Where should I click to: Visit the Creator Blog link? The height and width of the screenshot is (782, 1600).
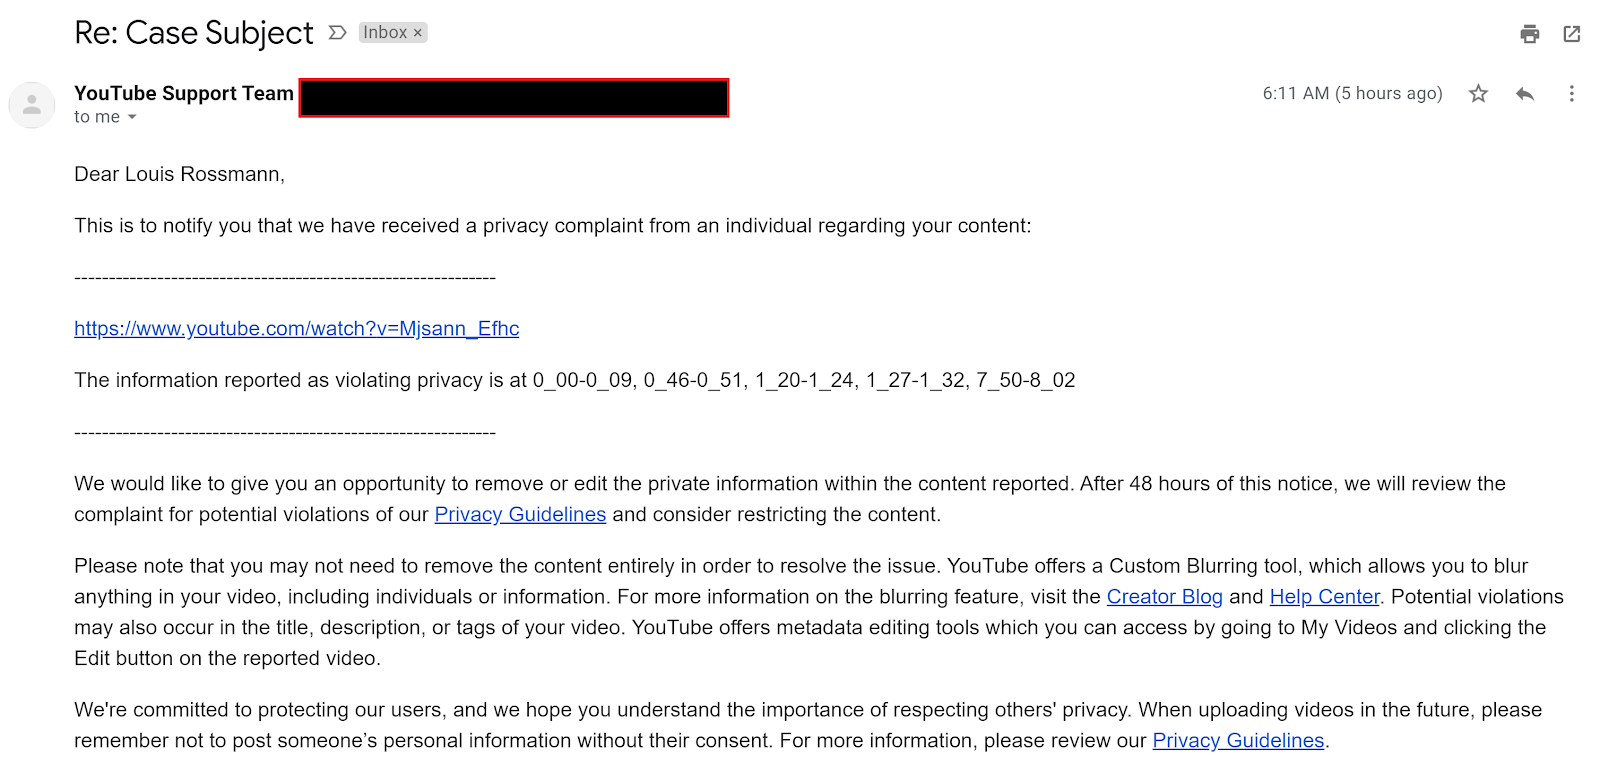tap(1164, 597)
